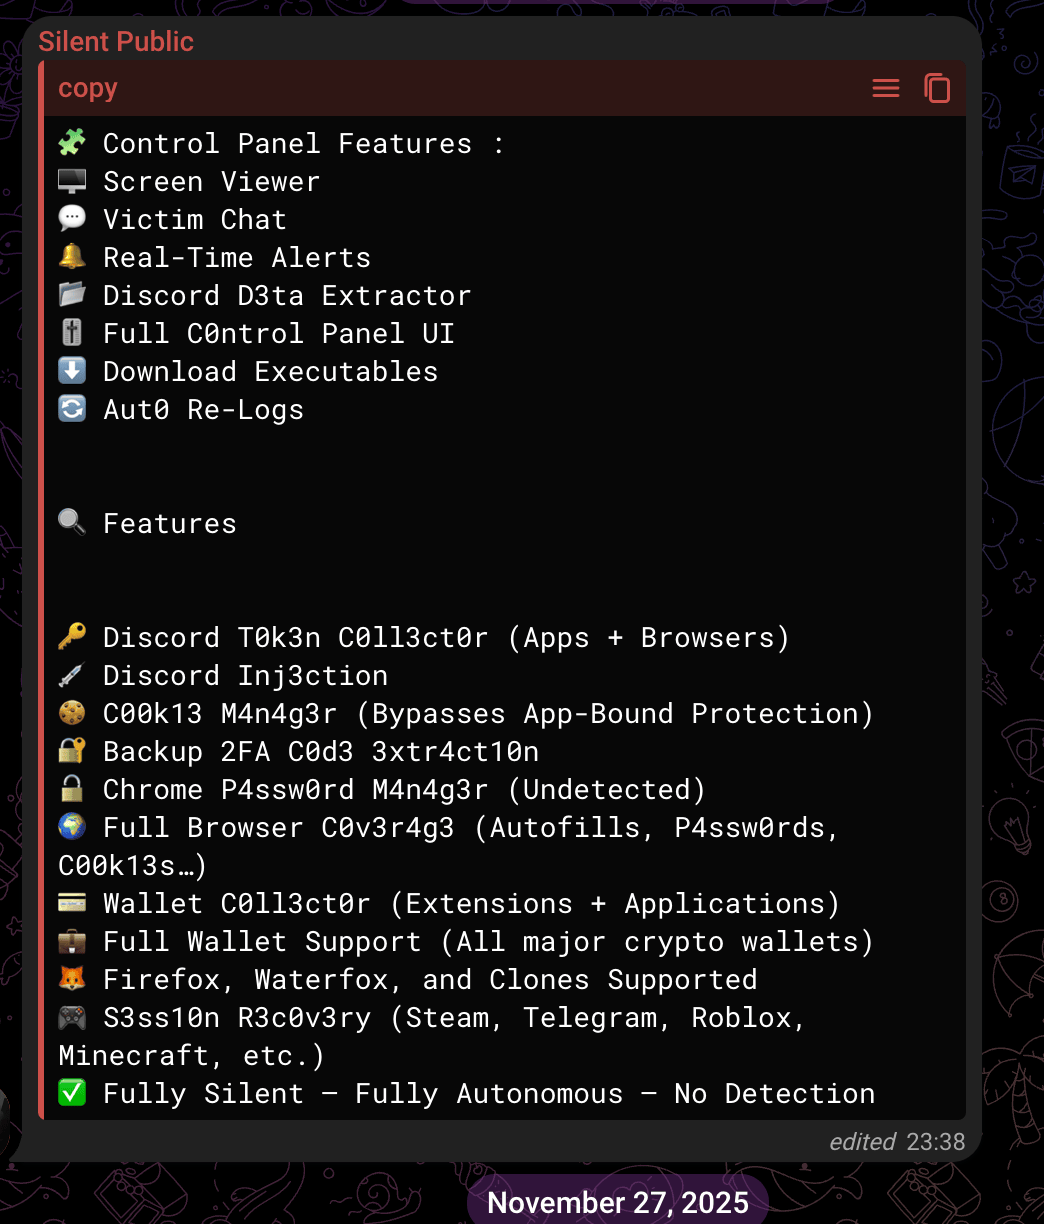Click the speech bubble emoji
The width and height of the screenshot is (1044, 1224).
tap(72, 219)
